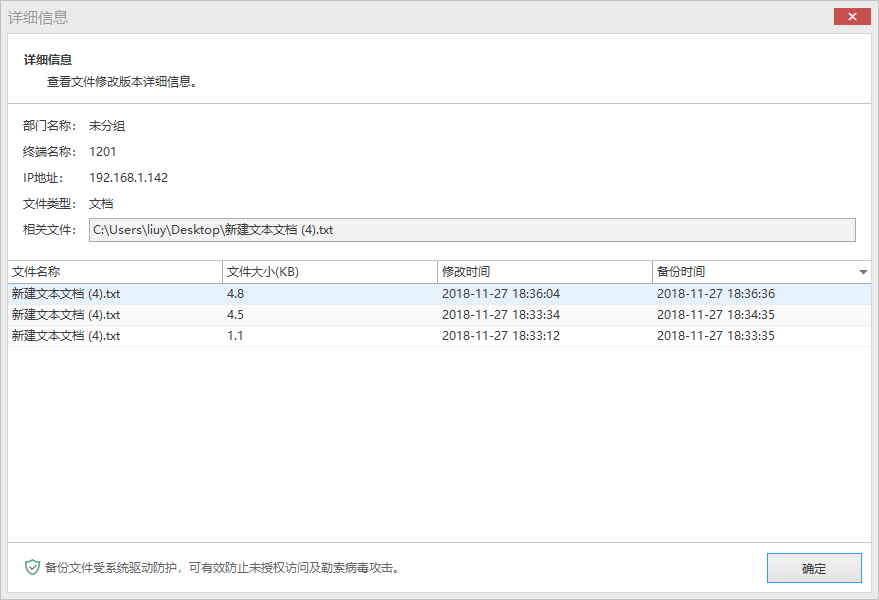
Task: Click the terminal name value 1201
Action: tap(103, 152)
